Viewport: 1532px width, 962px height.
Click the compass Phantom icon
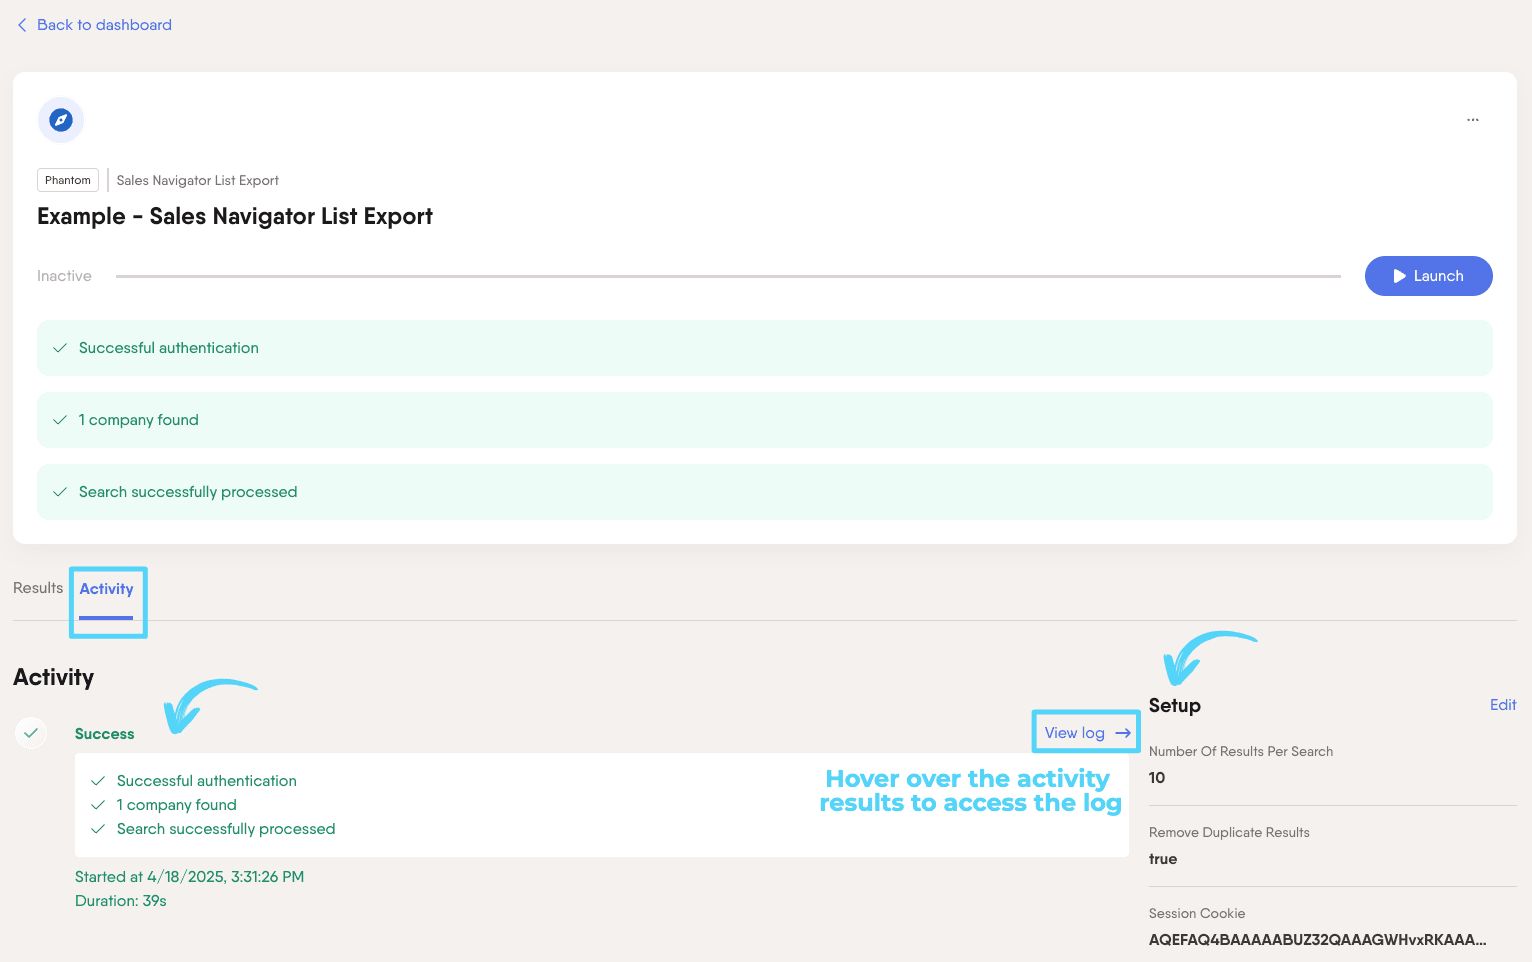coord(61,120)
